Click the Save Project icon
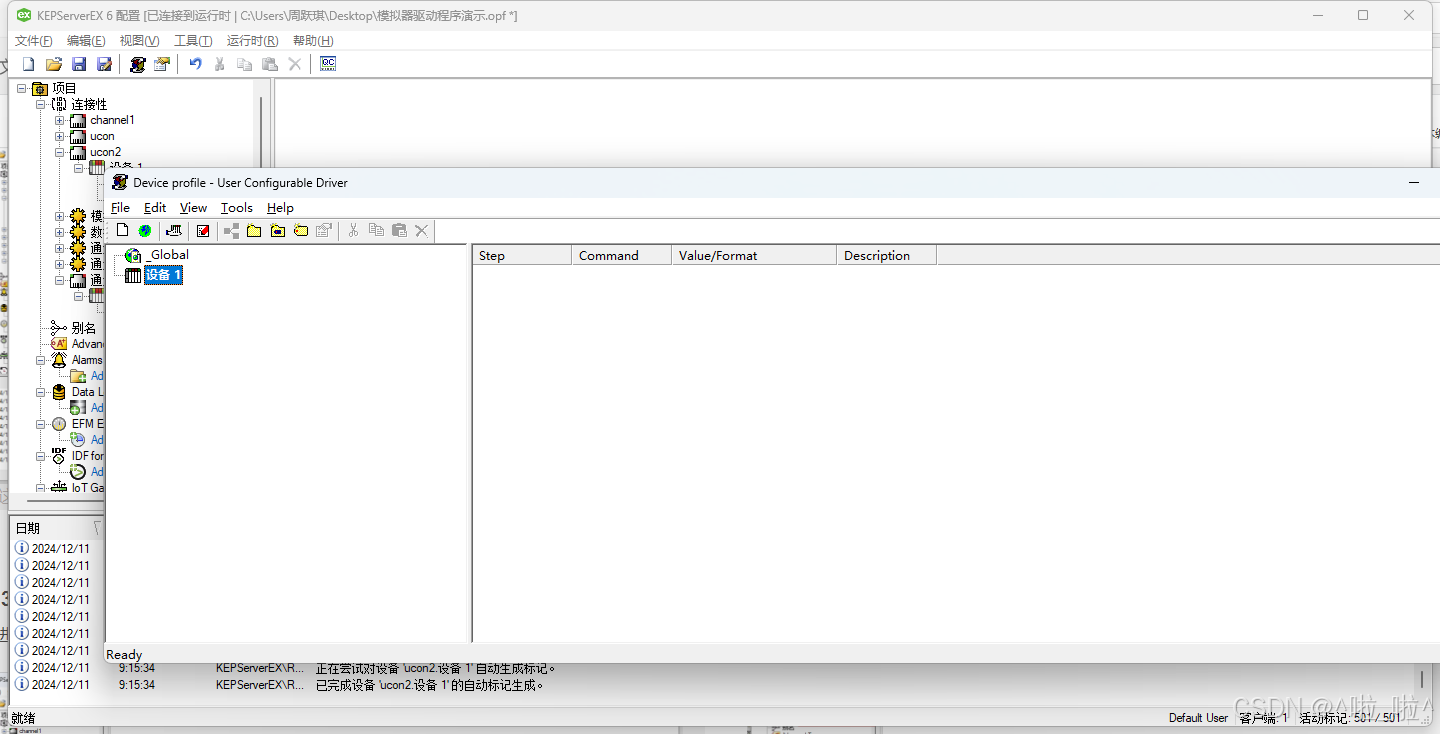The height and width of the screenshot is (734, 1440). [x=78, y=63]
